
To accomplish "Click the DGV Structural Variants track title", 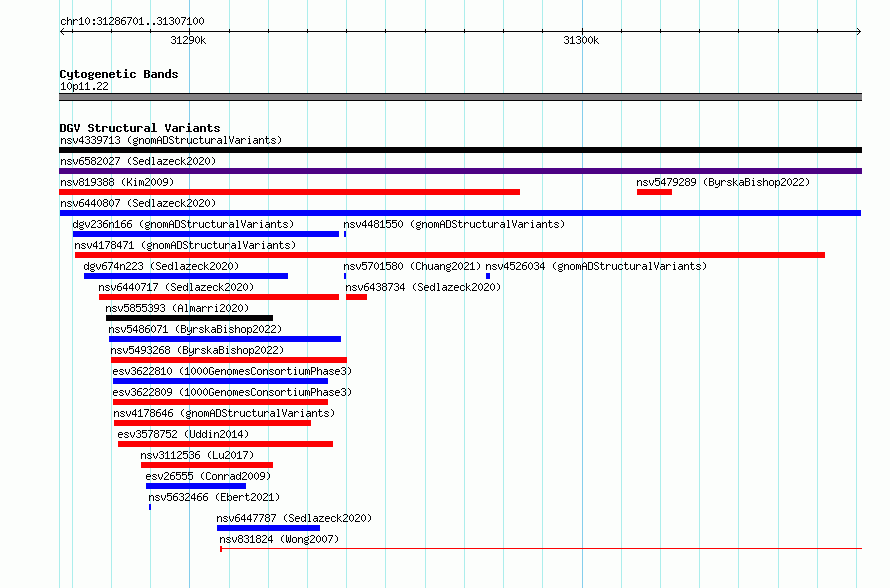I will pos(140,128).
